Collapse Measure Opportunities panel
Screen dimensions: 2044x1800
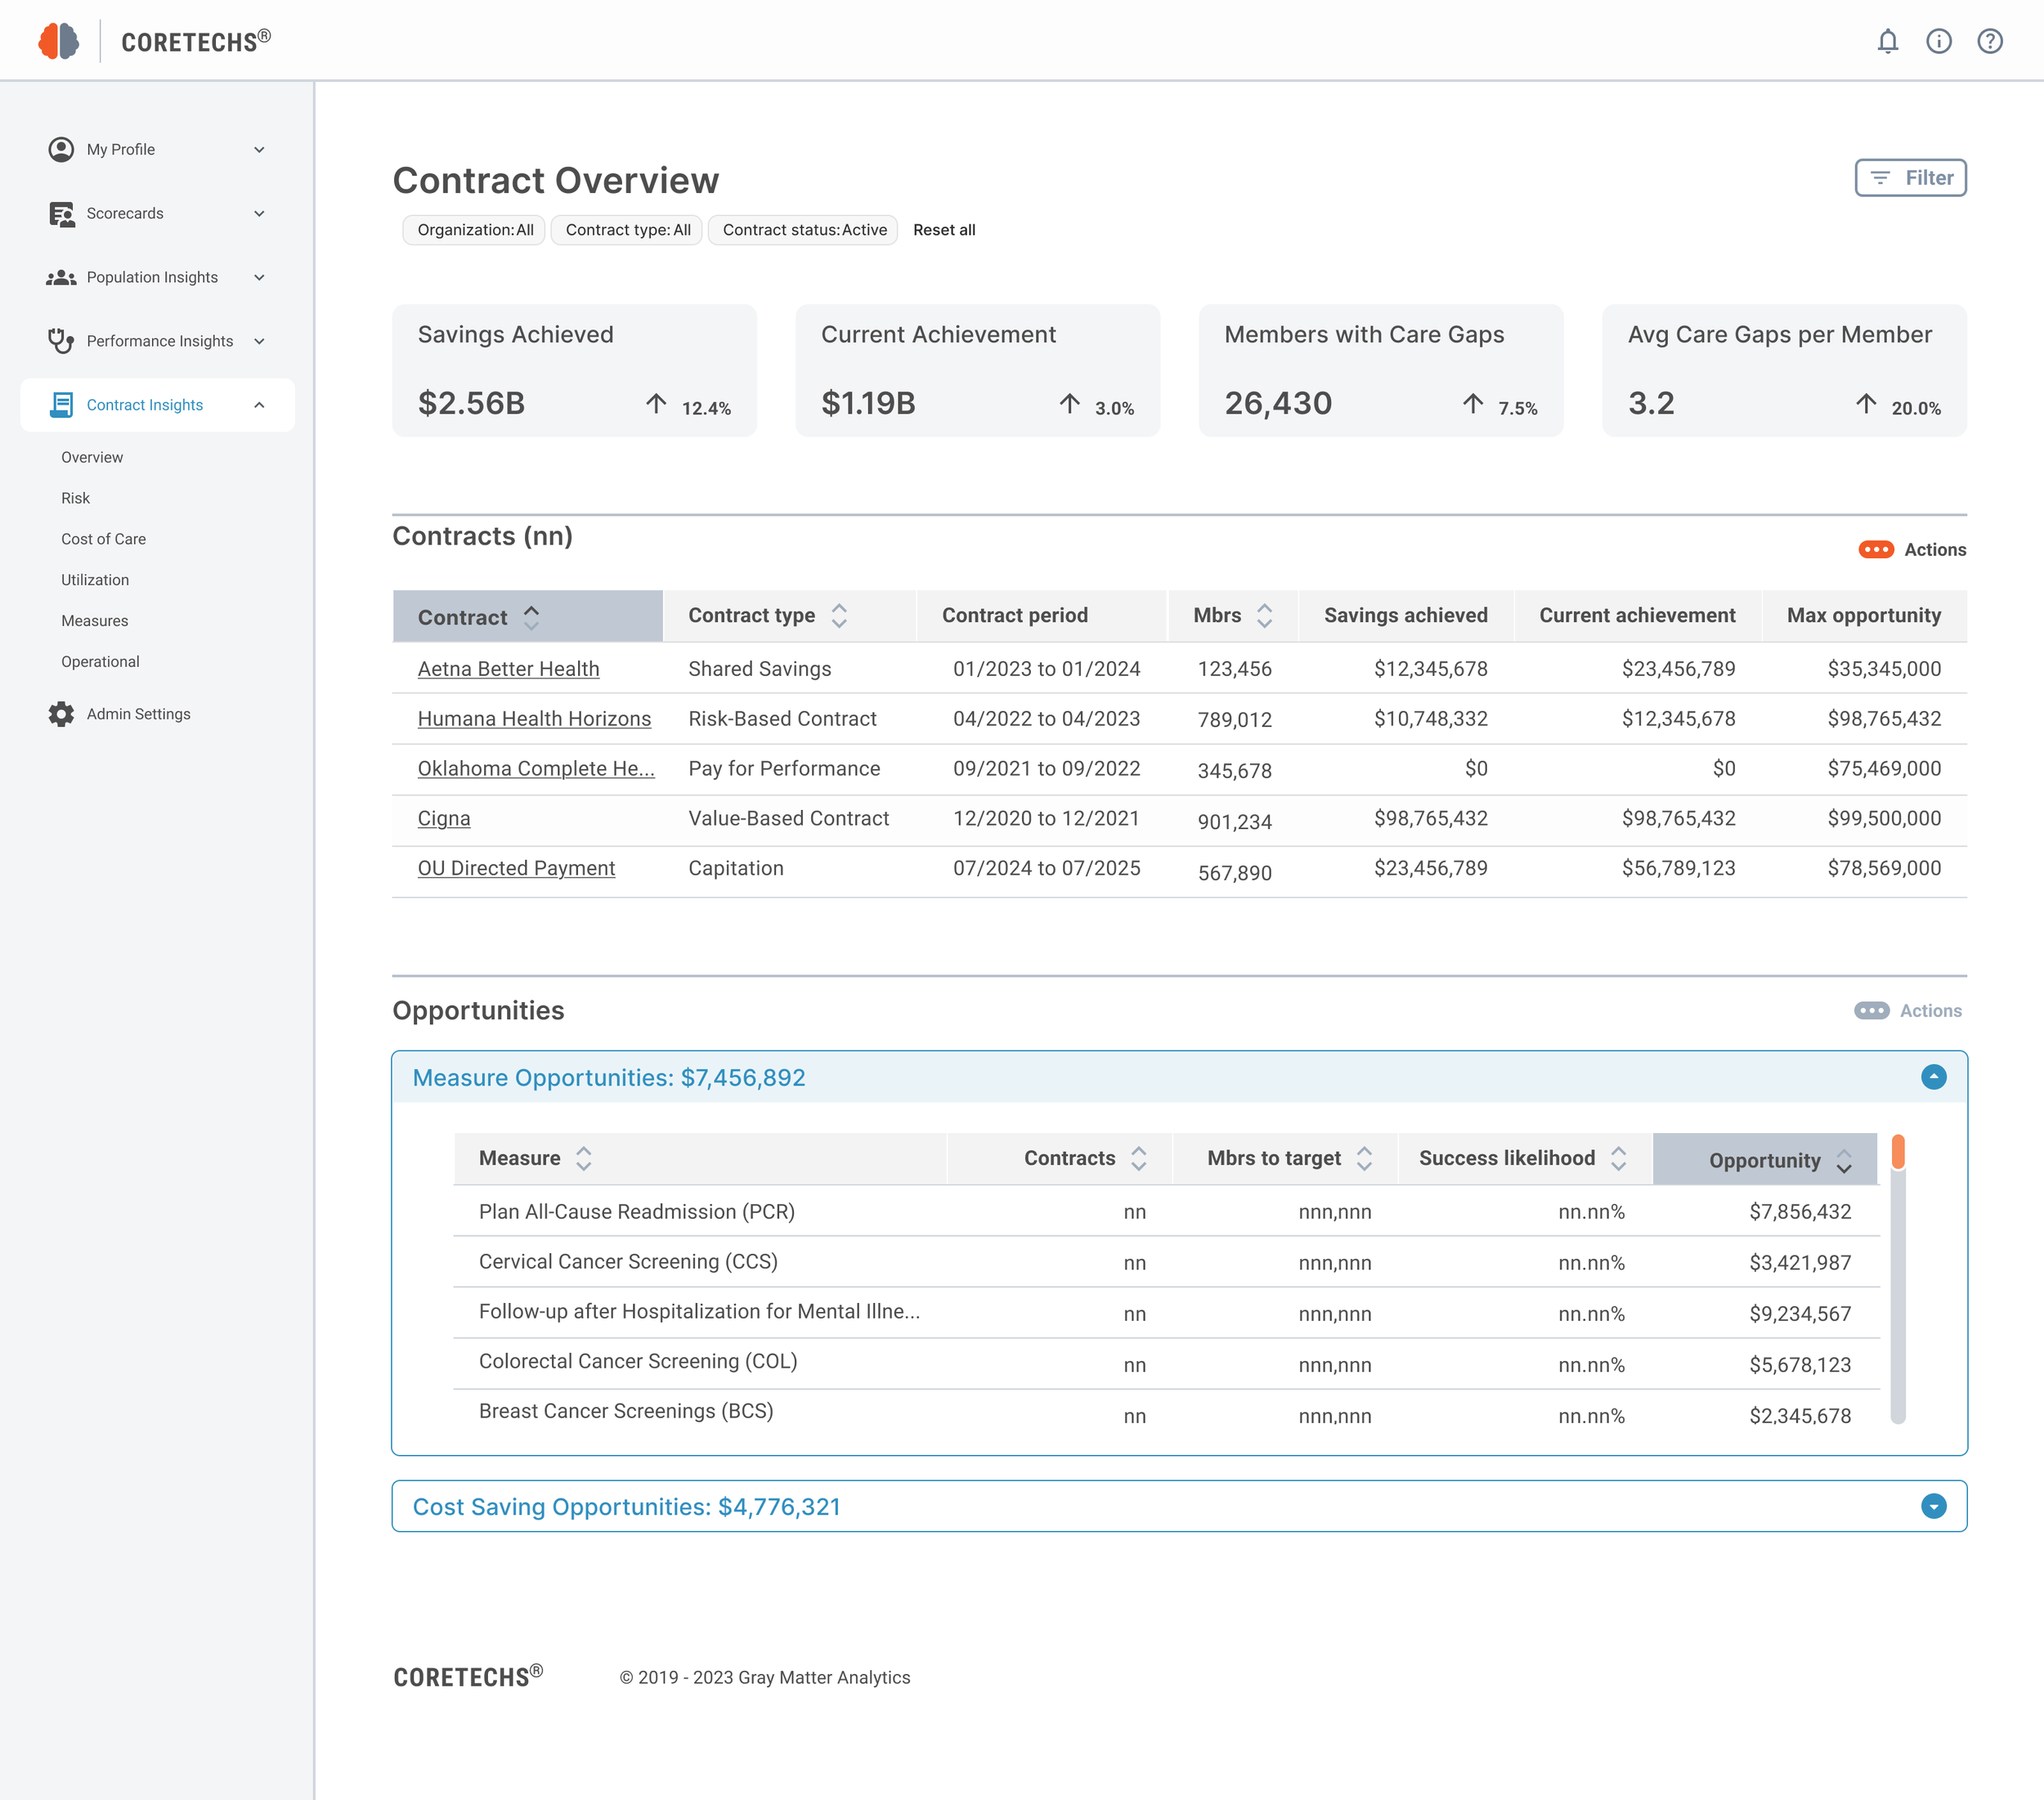tap(1933, 1077)
